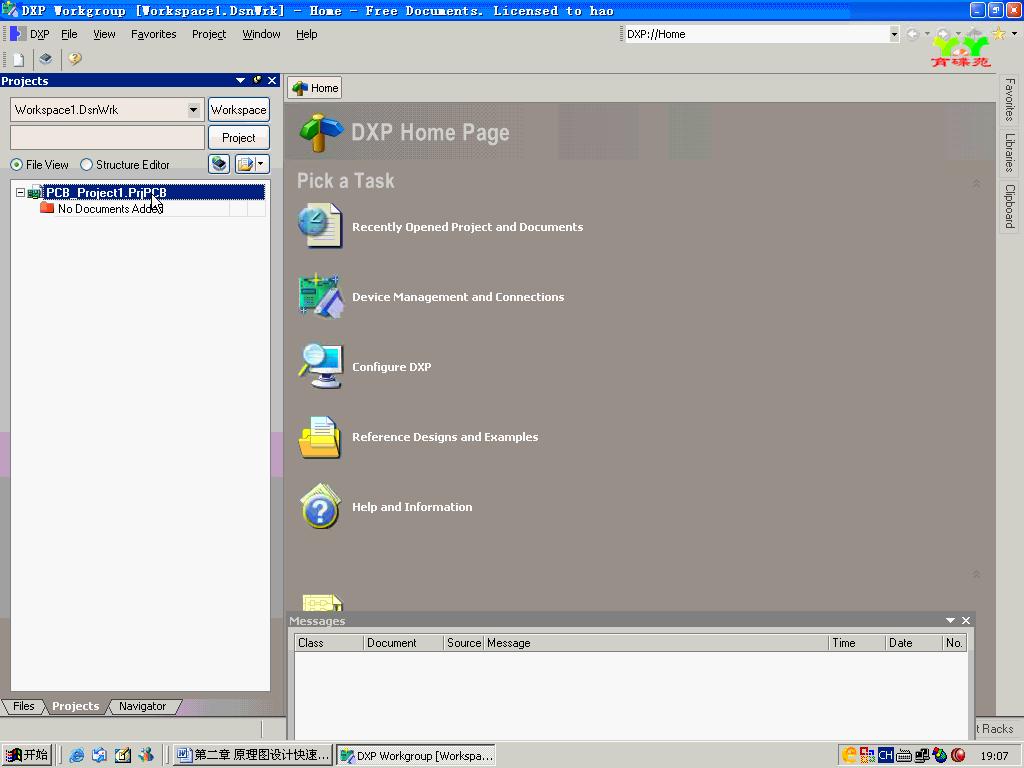This screenshot has height=768, width=1024.
Task: Open the Libraries side panel tab
Action: click(x=1010, y=153)
